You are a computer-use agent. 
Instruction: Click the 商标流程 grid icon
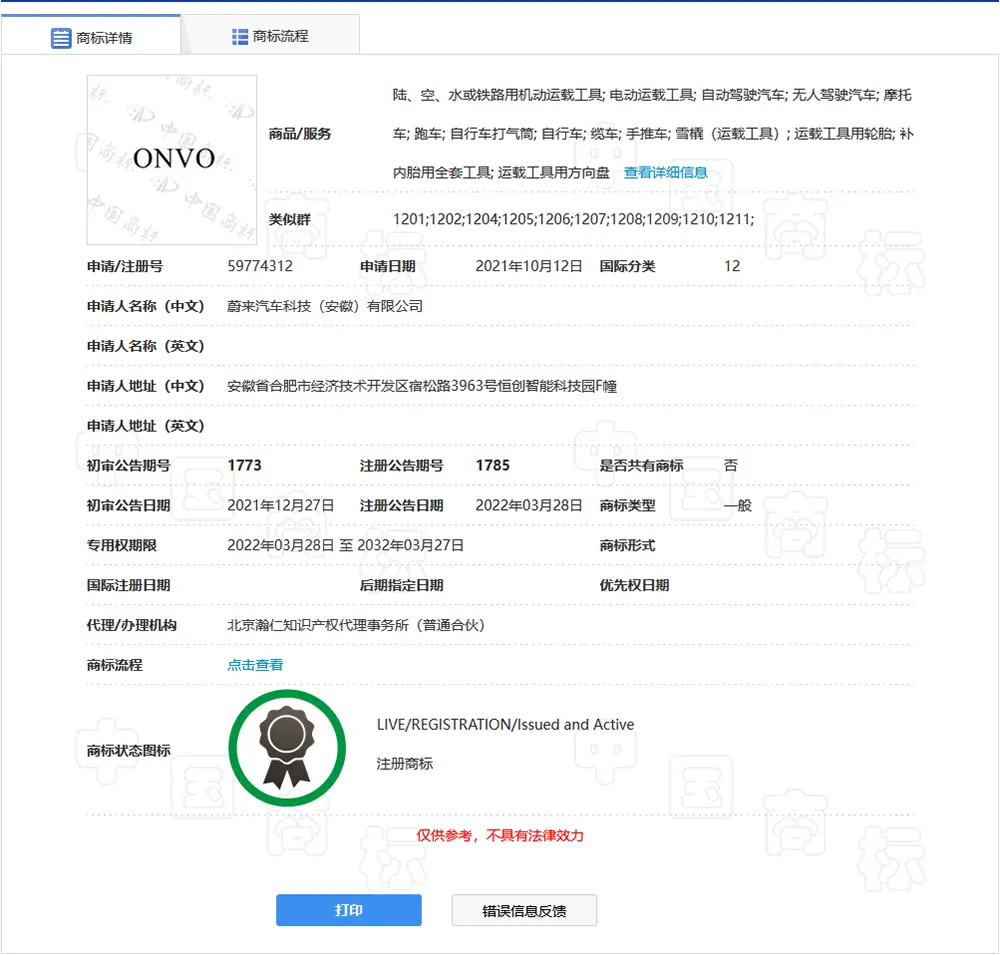pyautogui.click(x=240, y=37)
